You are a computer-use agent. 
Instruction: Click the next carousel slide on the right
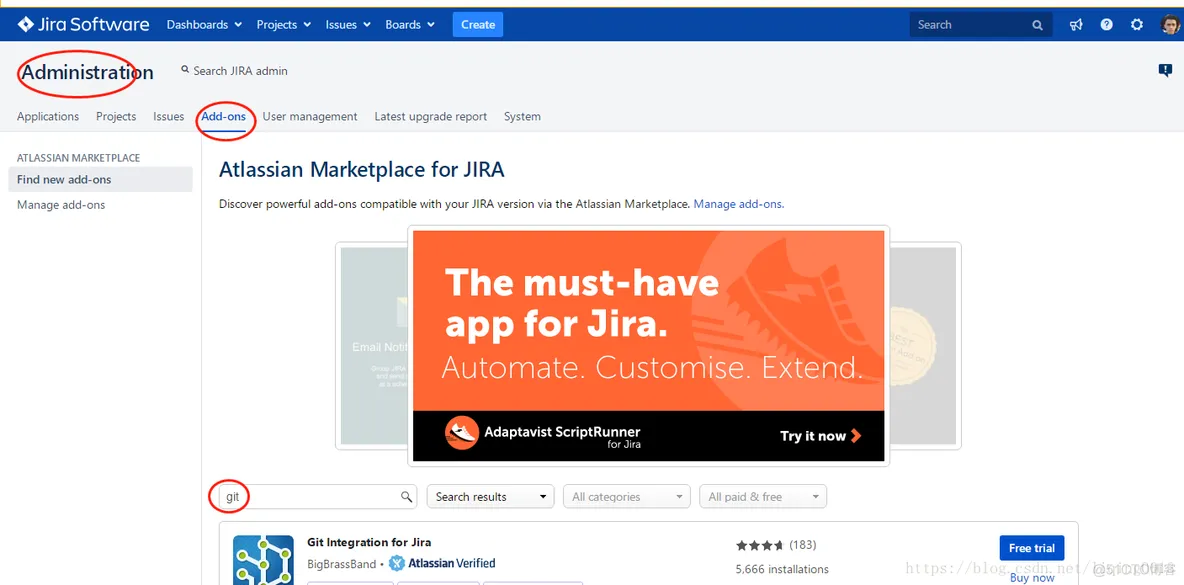click(925, 346)
